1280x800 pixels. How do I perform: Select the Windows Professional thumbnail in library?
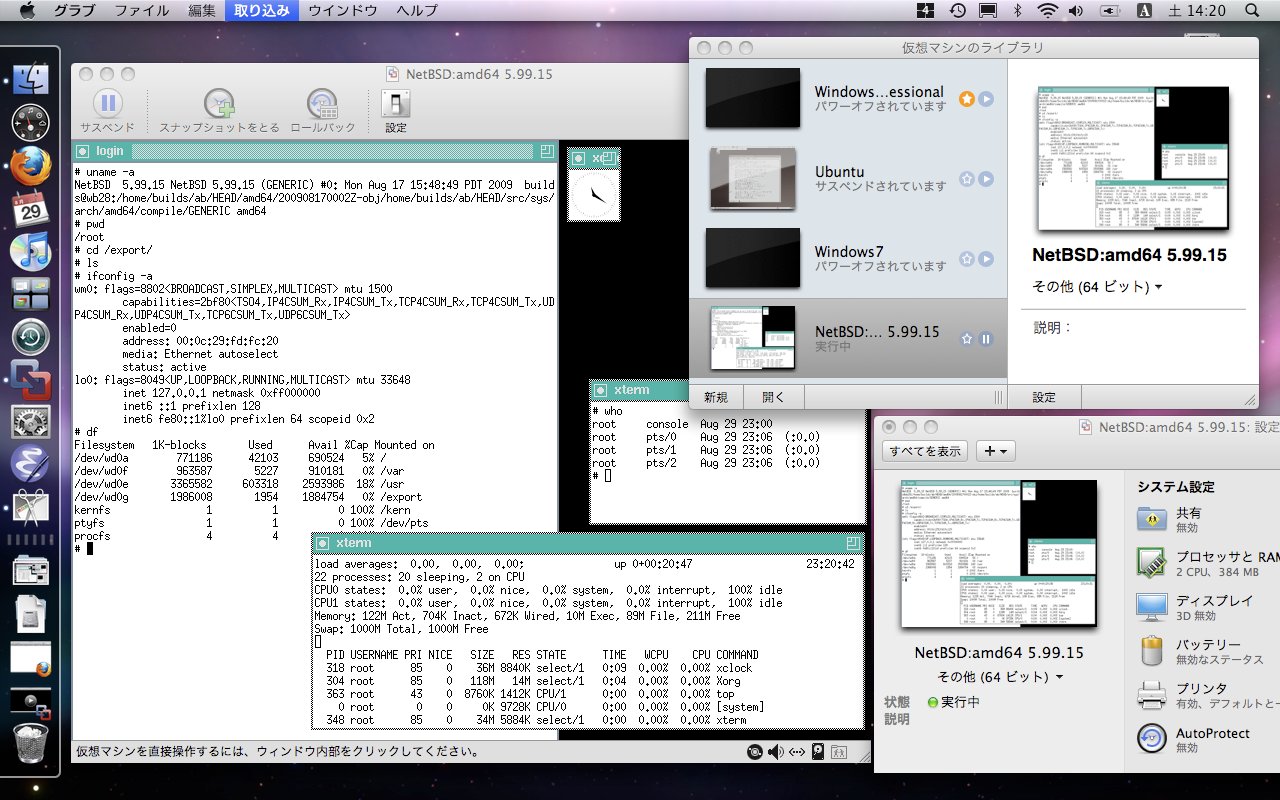point(753,98)
